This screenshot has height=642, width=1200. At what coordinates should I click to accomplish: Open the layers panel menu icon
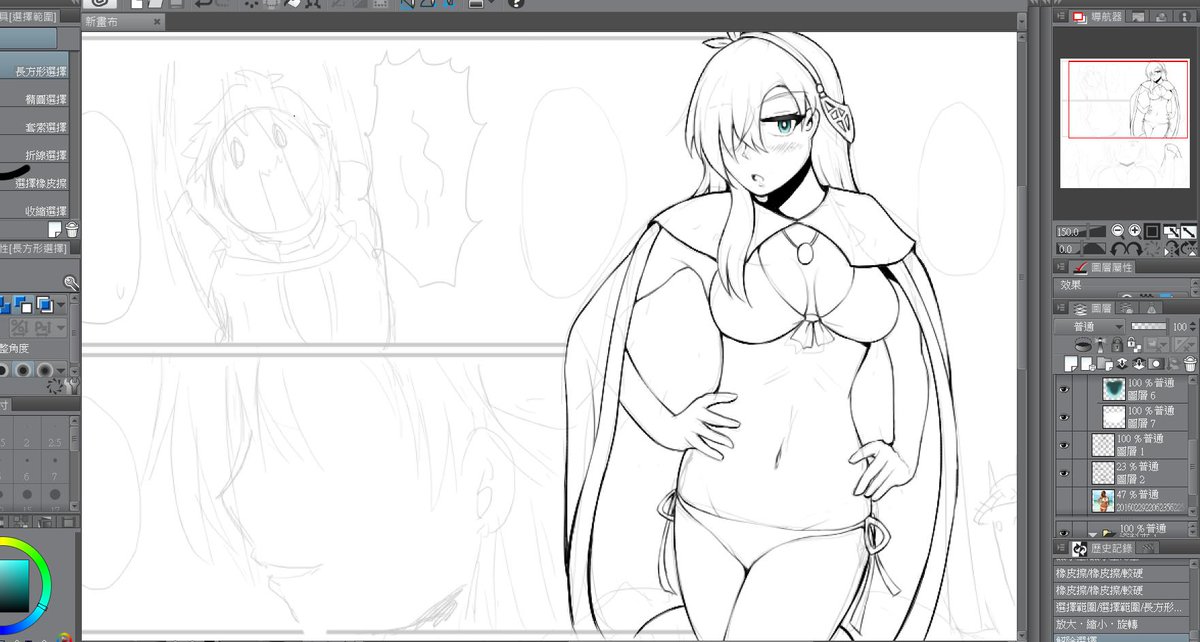click(x=1062, y=309)
